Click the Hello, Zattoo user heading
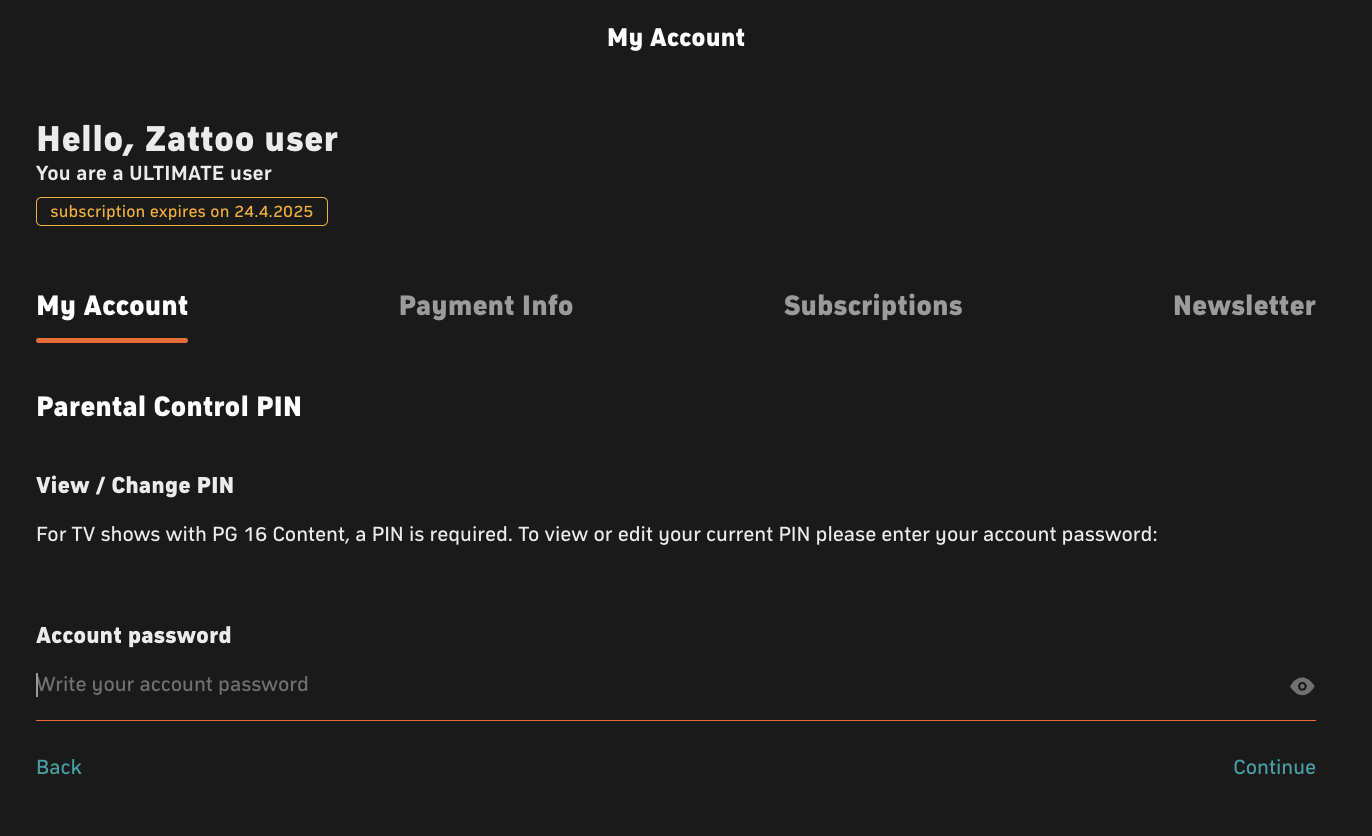 187,139
